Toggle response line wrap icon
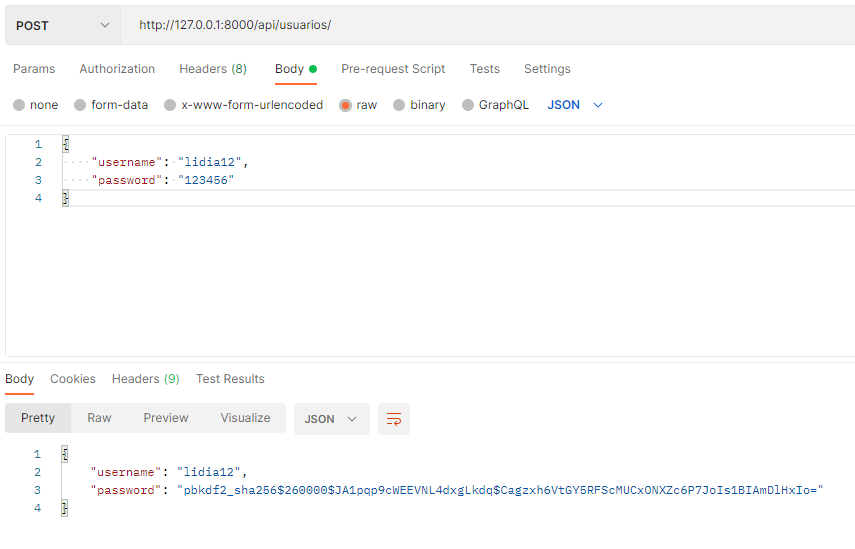Image resolution: width=855 pixels, height=549 pixels. tap(394, 419)
